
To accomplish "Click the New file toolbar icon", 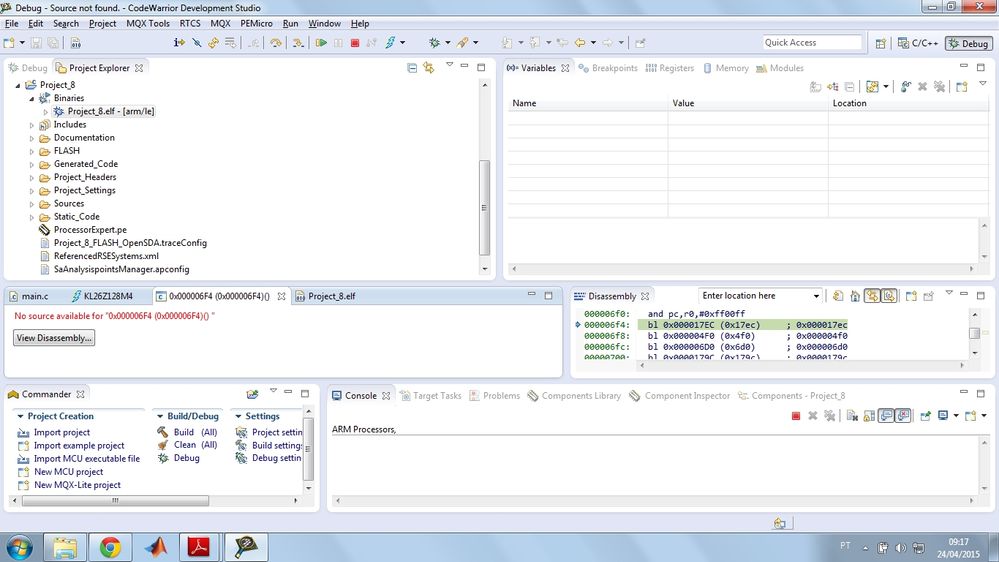I will pos(9,43).
